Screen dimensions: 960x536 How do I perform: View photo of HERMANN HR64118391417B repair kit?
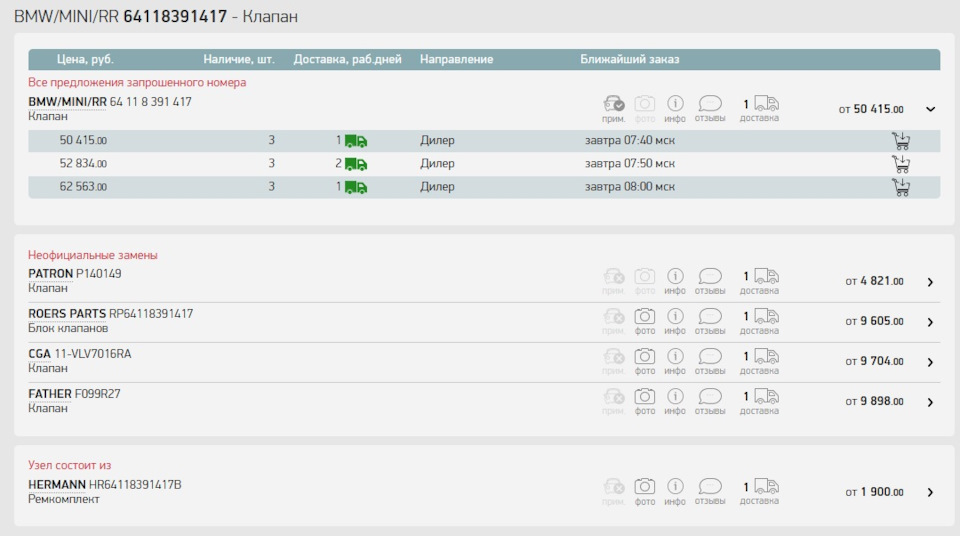coord(644,486)
